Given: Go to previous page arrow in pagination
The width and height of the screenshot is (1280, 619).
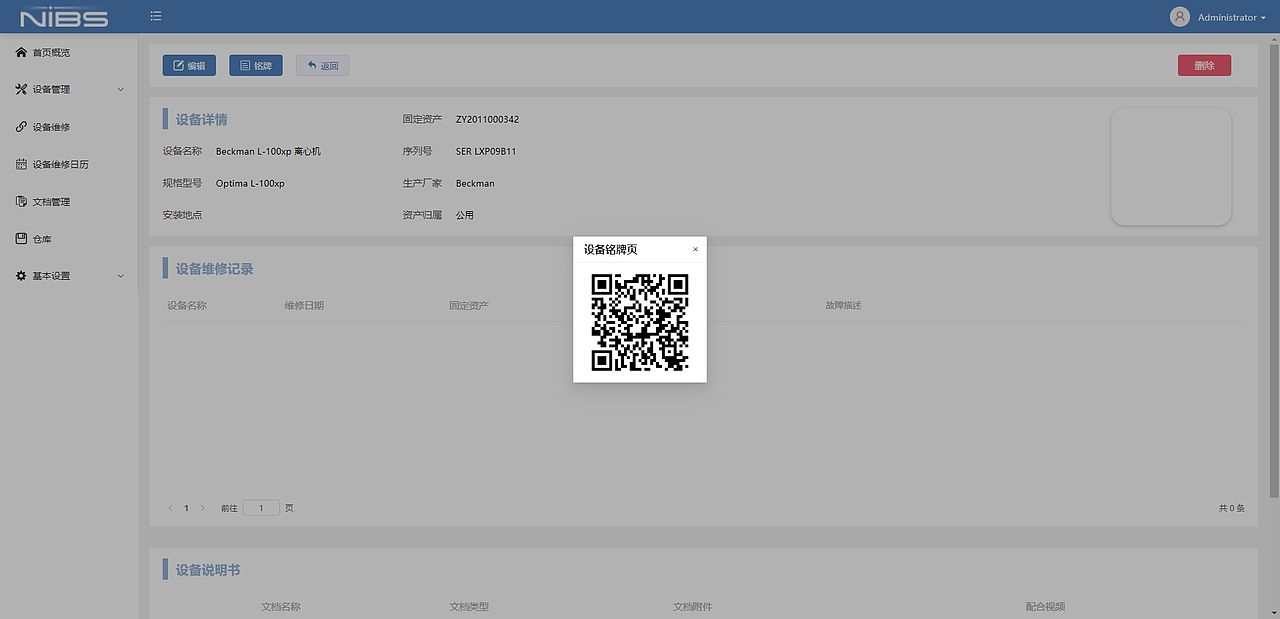Looking at the screenshot, I should tap(170, 508).
